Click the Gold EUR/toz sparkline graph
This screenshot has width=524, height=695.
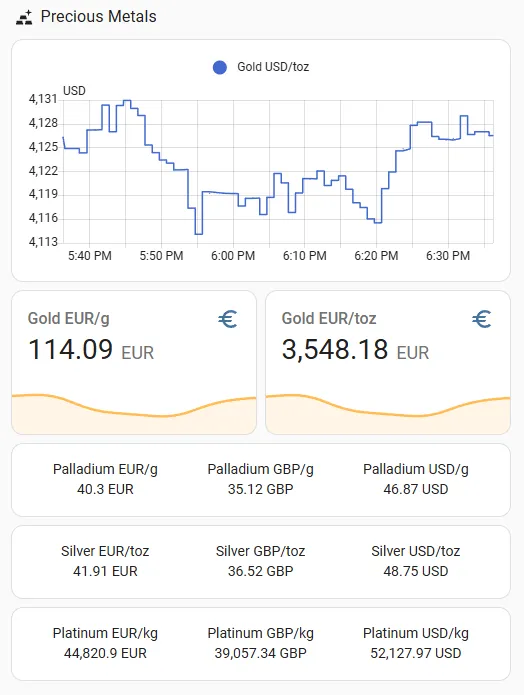(x=388, y=413)
